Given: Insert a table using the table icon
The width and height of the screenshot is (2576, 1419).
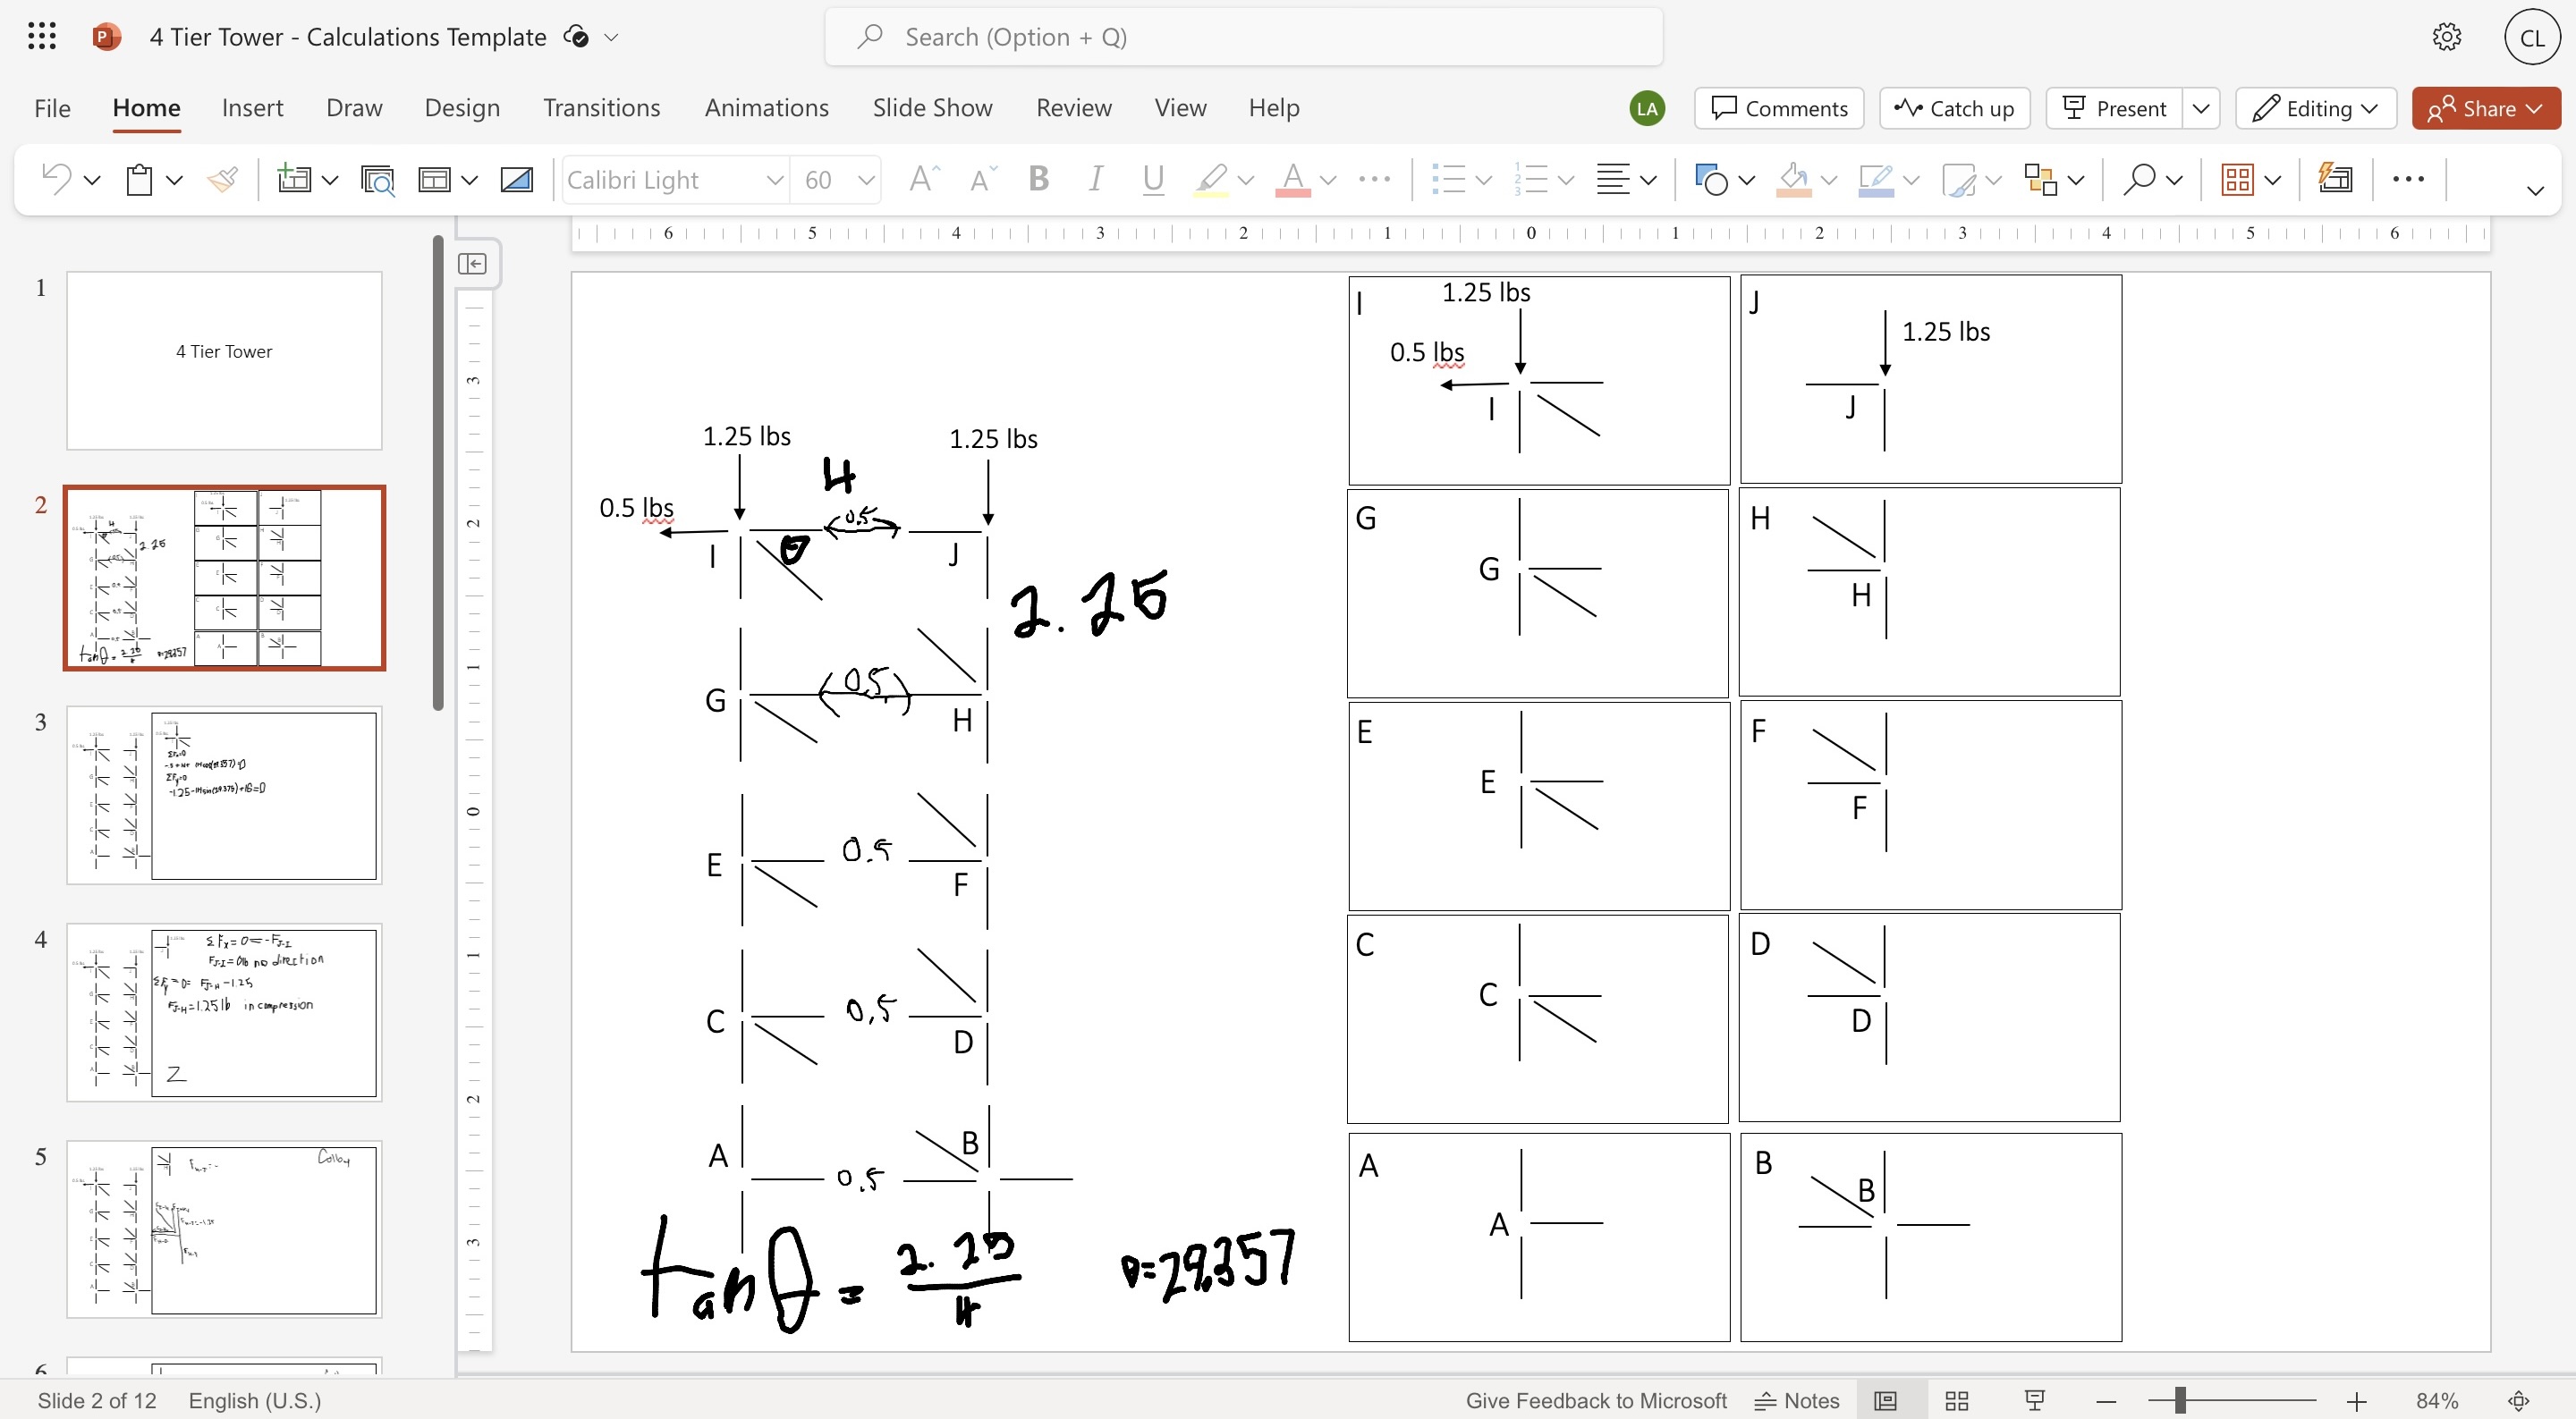Looking at the screenshot, I should pyautogui.click(x=2238, y=179).
